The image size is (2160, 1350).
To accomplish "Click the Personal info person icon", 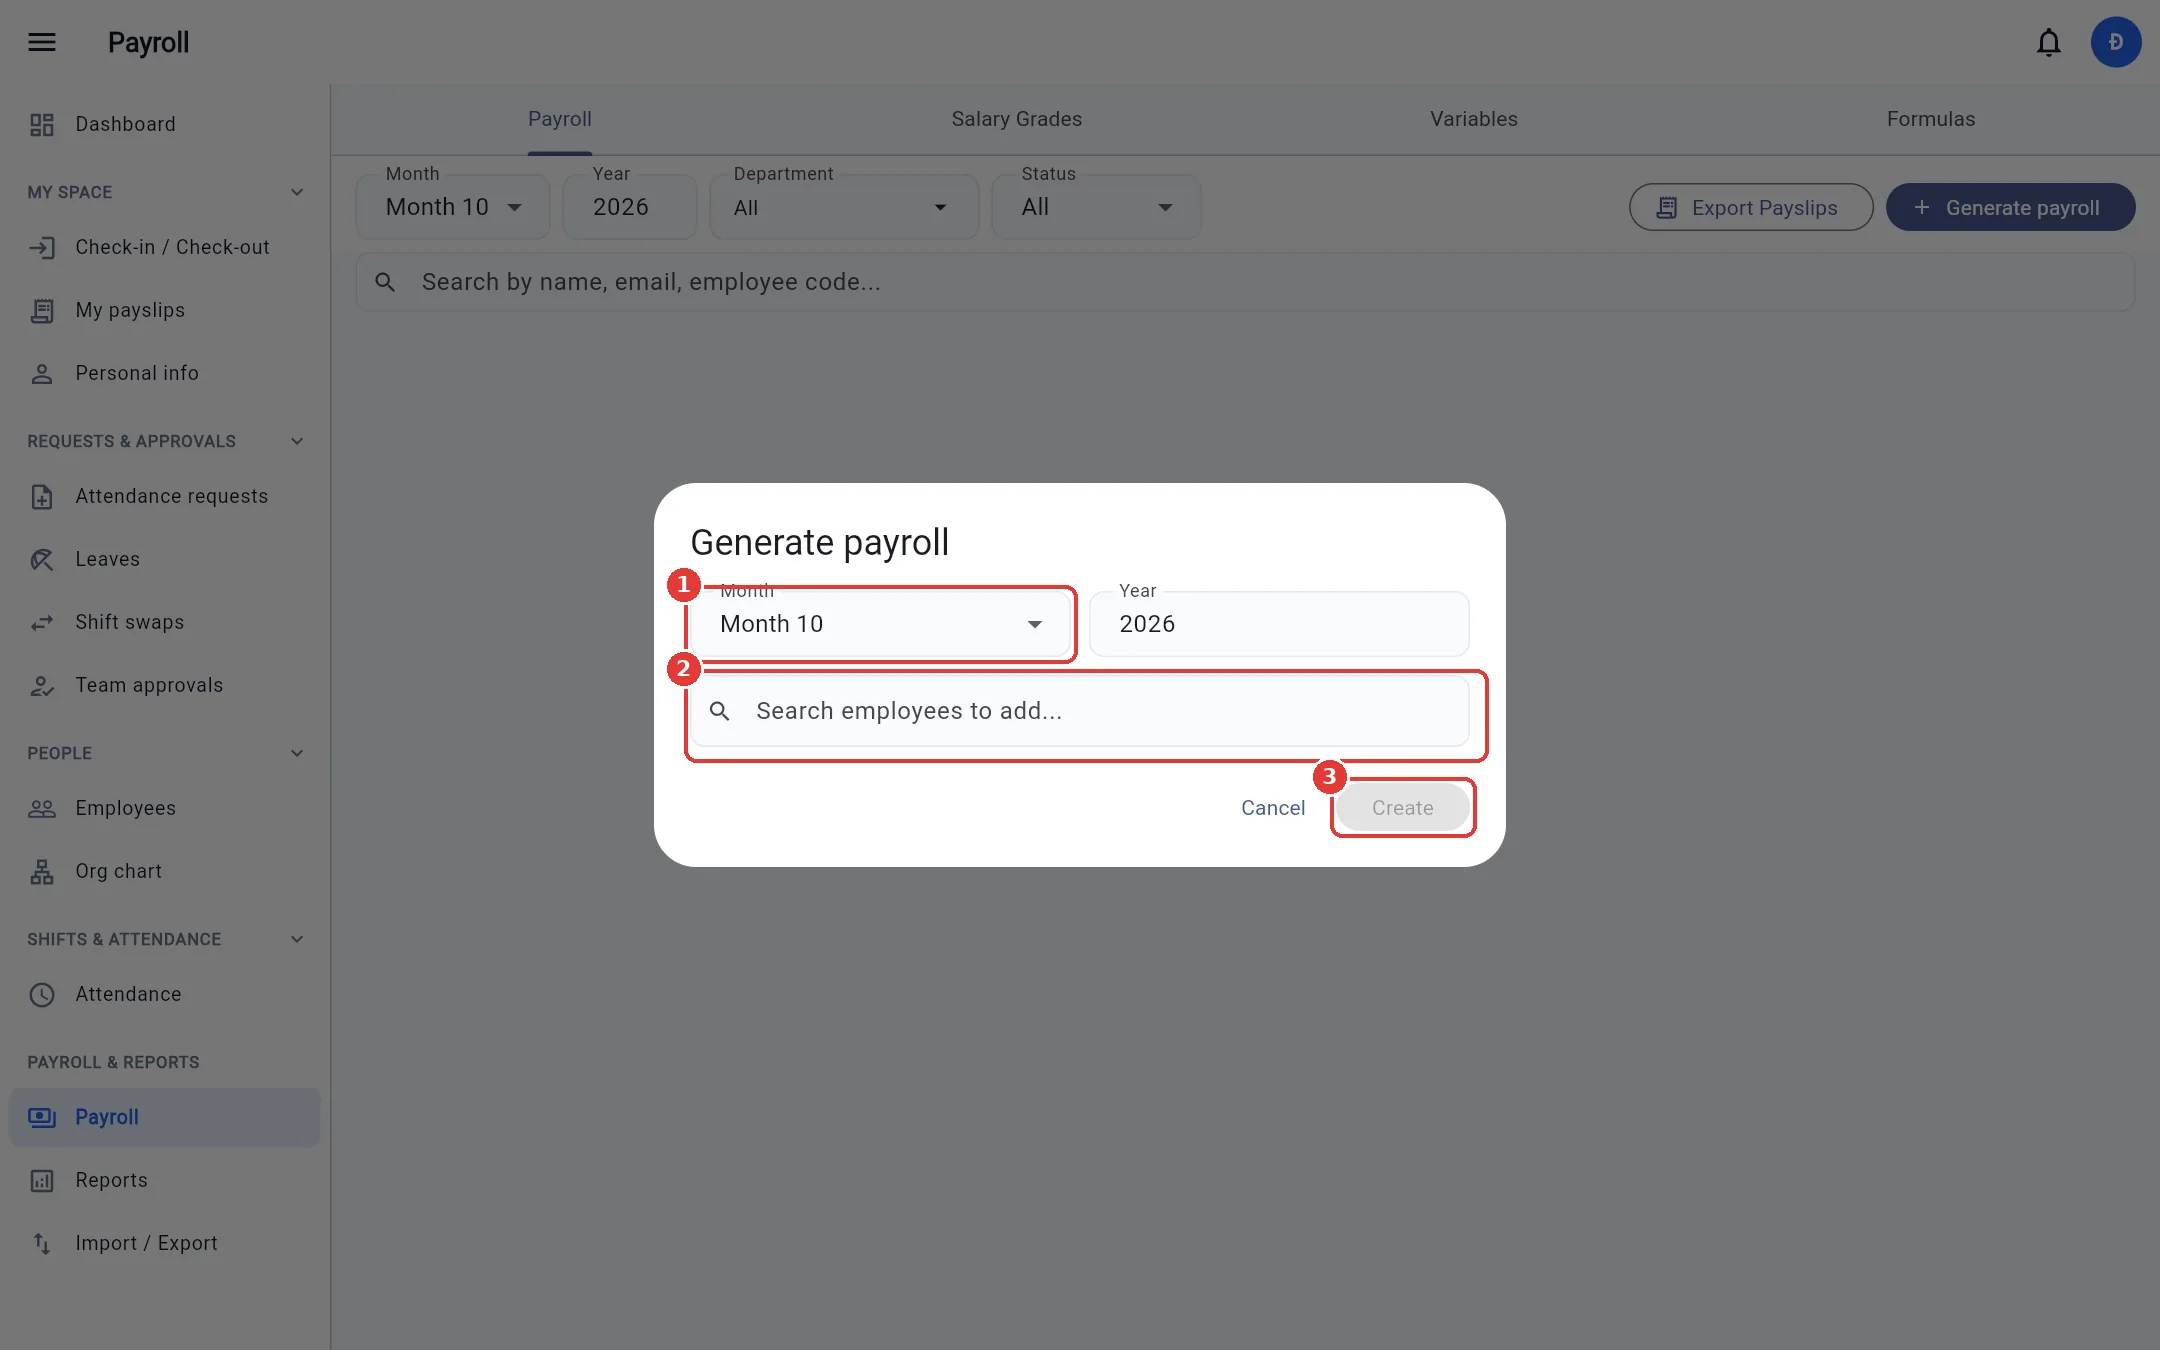I will tap(42, 373).
